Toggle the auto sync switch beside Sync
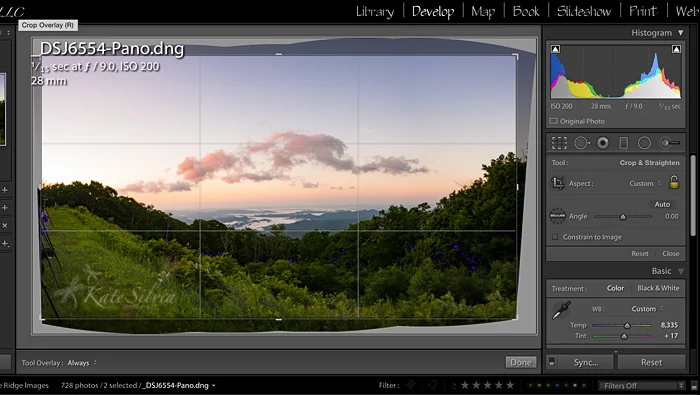 click(551, 362)
